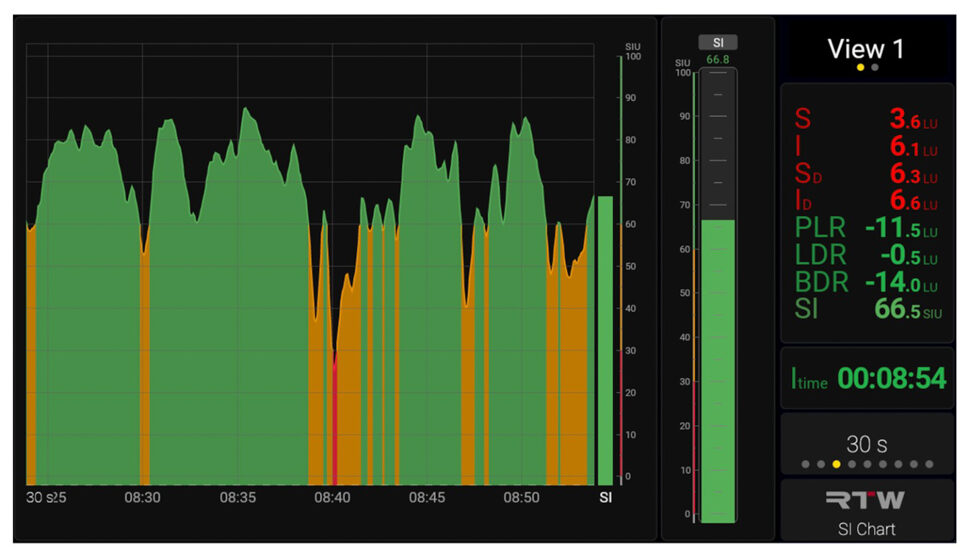This screenshot has width=970, height=555.
Task: Tap the 30 s time range setting
Action: pos(866,444)
